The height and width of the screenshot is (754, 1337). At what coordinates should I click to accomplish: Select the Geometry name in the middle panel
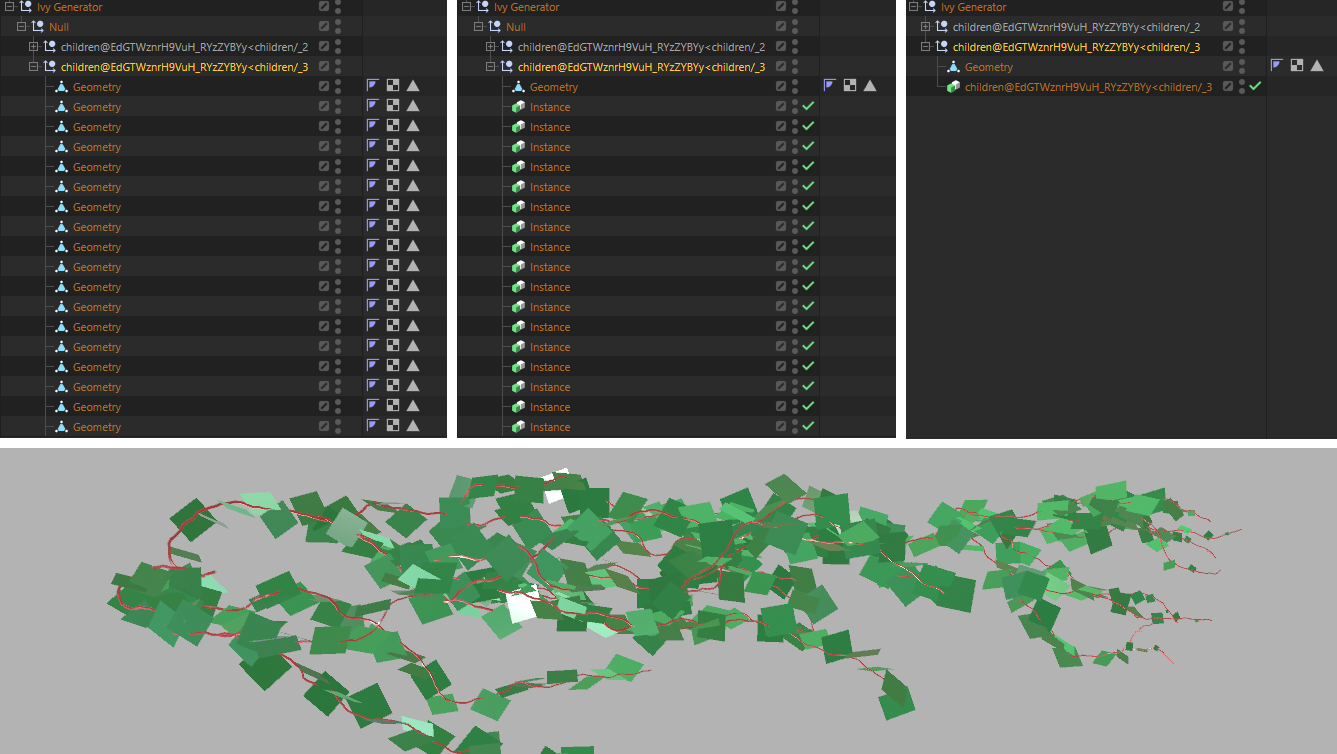click(x=554, y=87)
